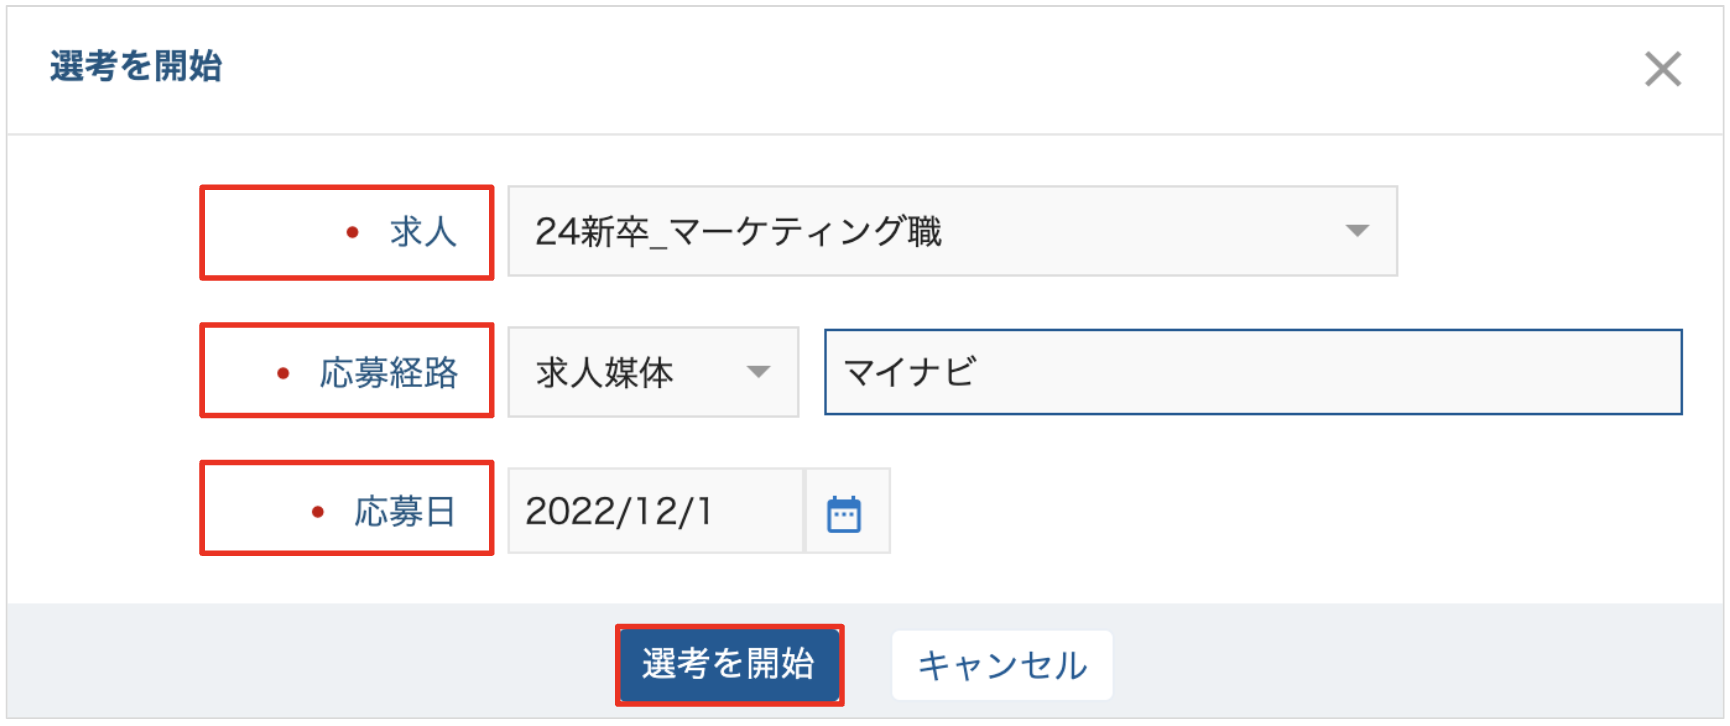Focus the マイナビ text input field
1730x726 pixels.
[1252, 372]
